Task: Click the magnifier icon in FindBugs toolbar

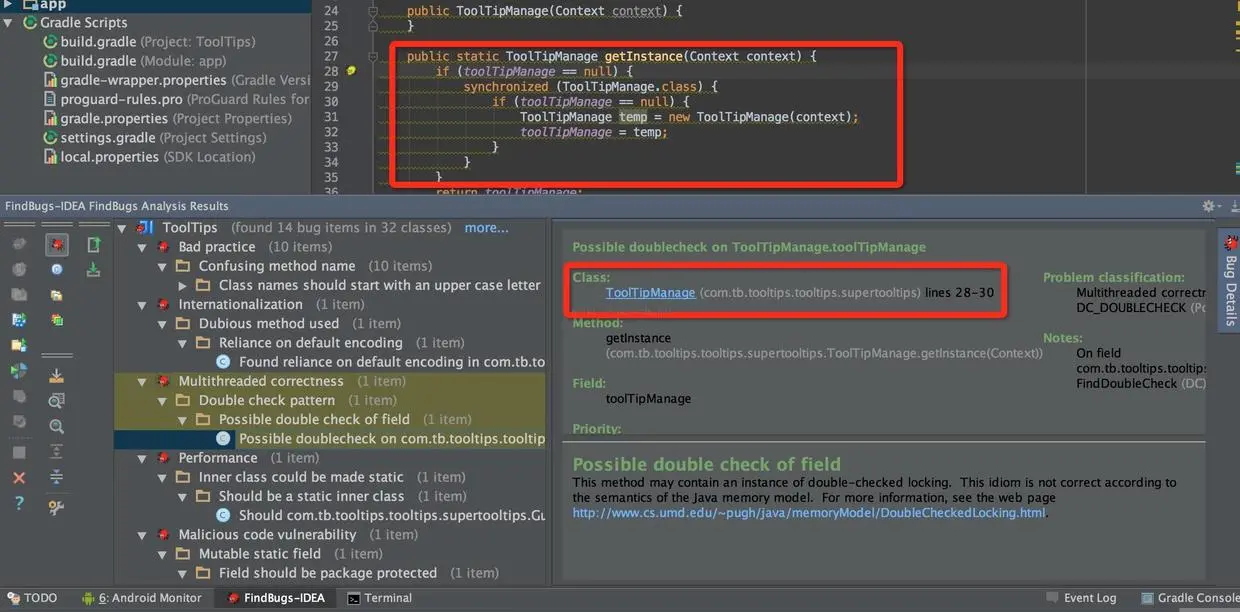Action: pyautogui.click(x=57, y=426)
